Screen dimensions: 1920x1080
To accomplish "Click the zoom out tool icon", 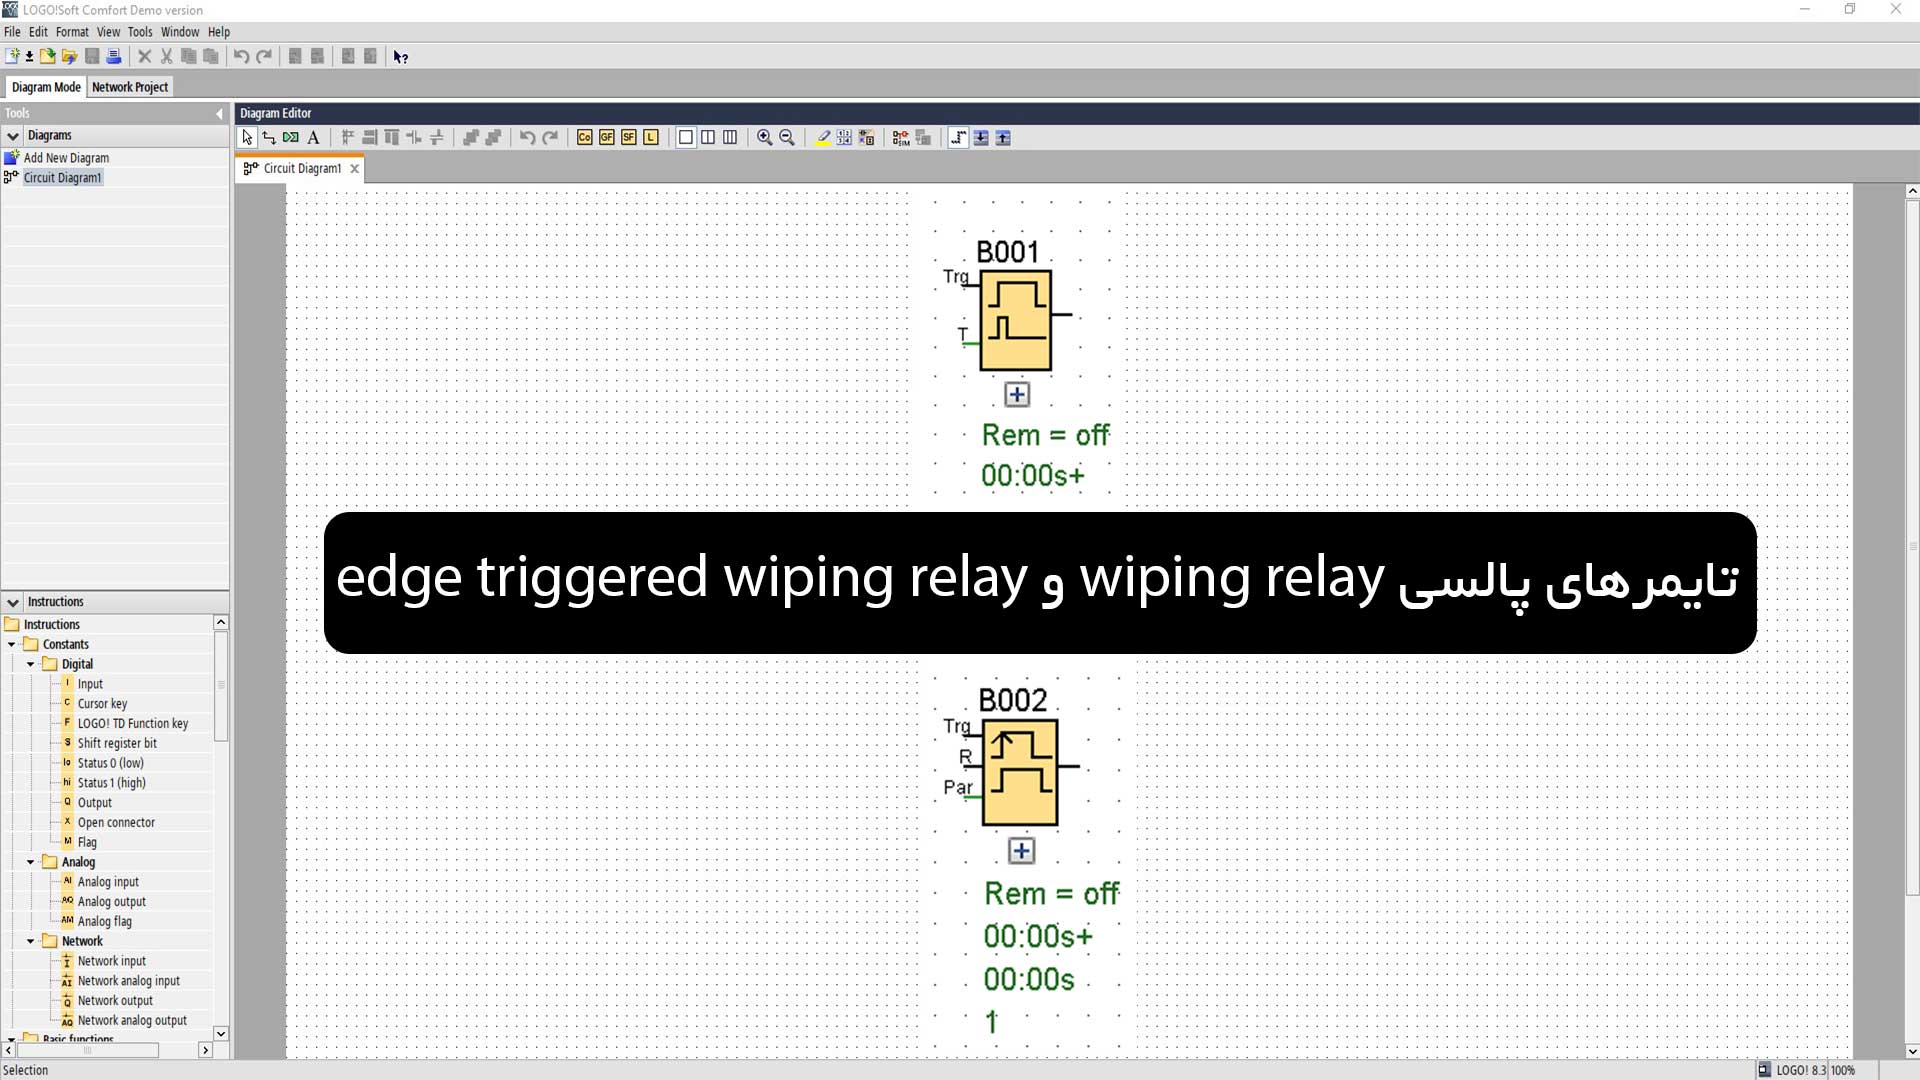I will 786,137.
